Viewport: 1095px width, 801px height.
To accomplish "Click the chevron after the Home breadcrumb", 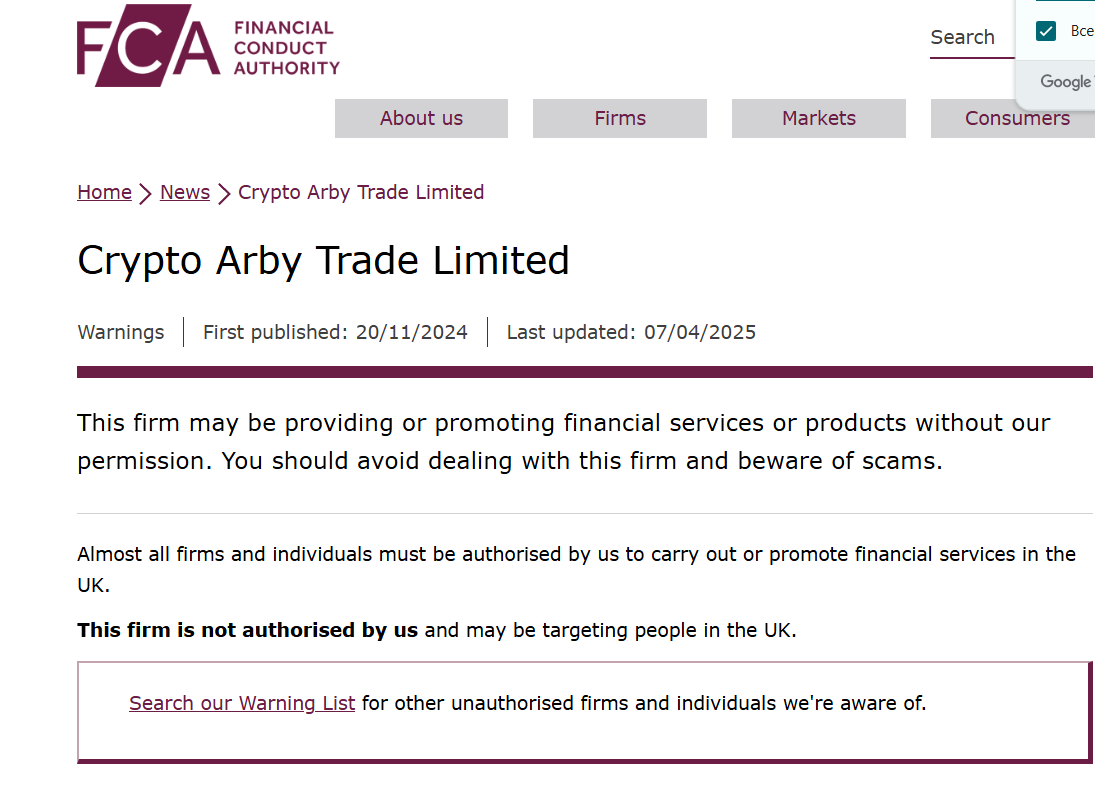I will [145, 193].
